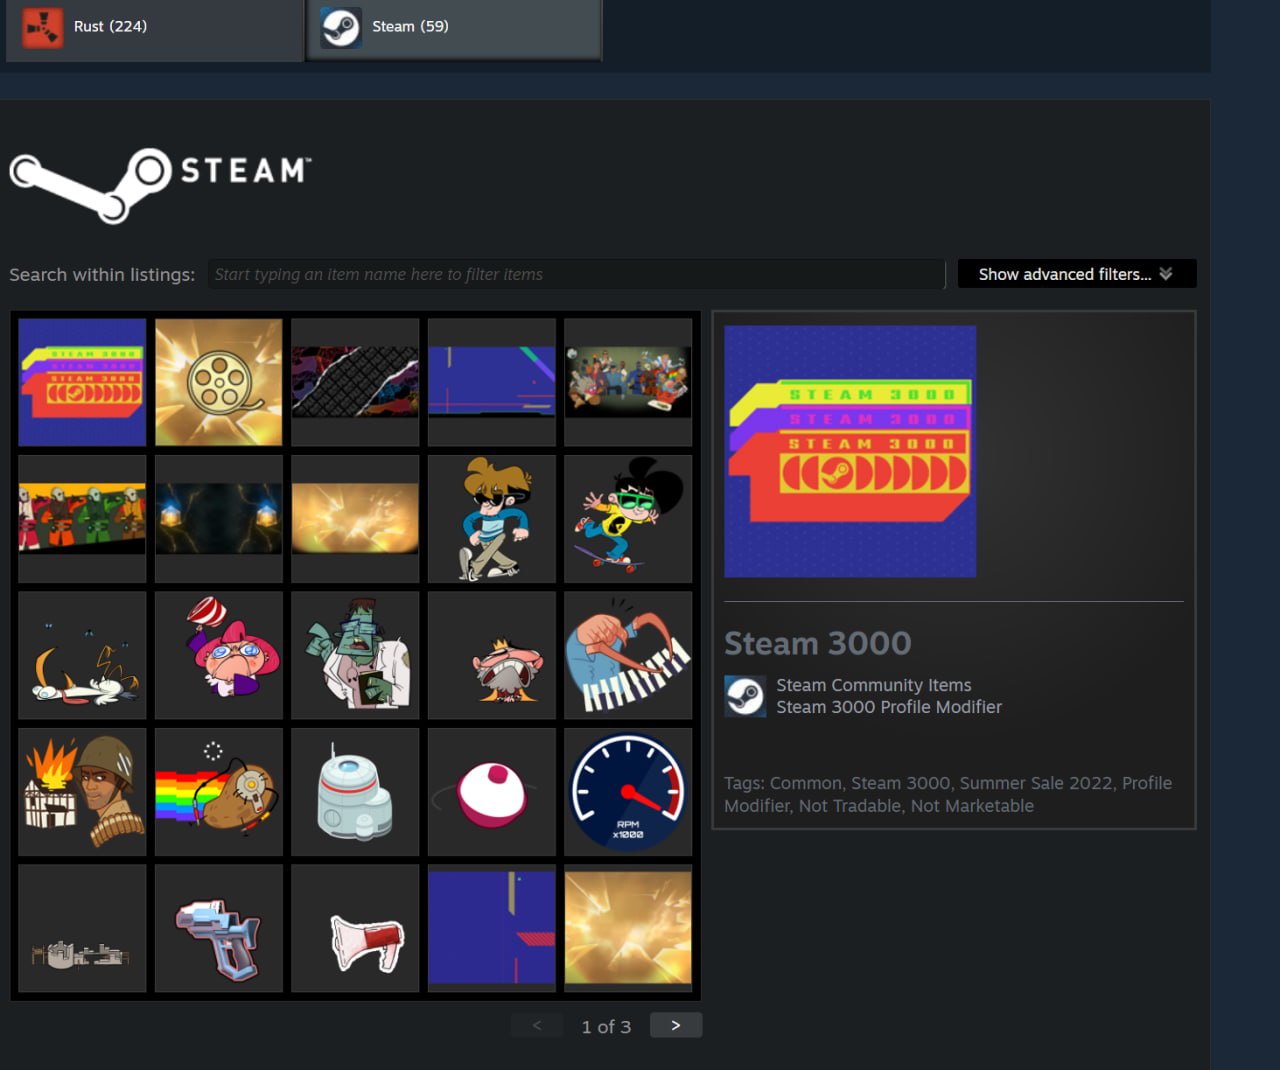
Task: Select the ray gun item
Action: (219, 928)
